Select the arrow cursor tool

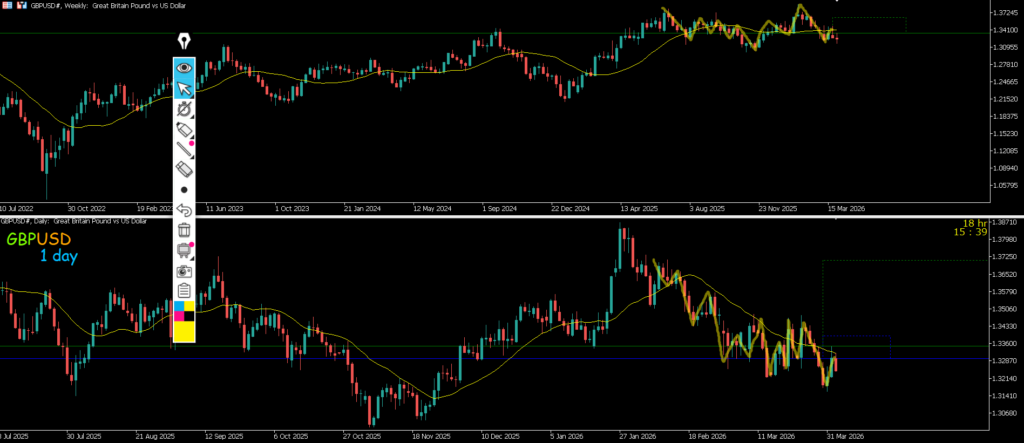184,88
